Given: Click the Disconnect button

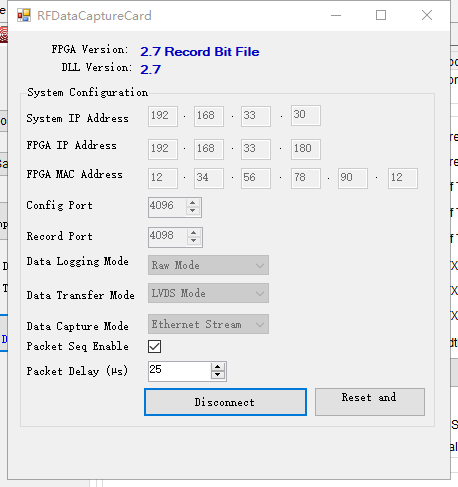Looking at the screenshot, I should tap(225, 402).
